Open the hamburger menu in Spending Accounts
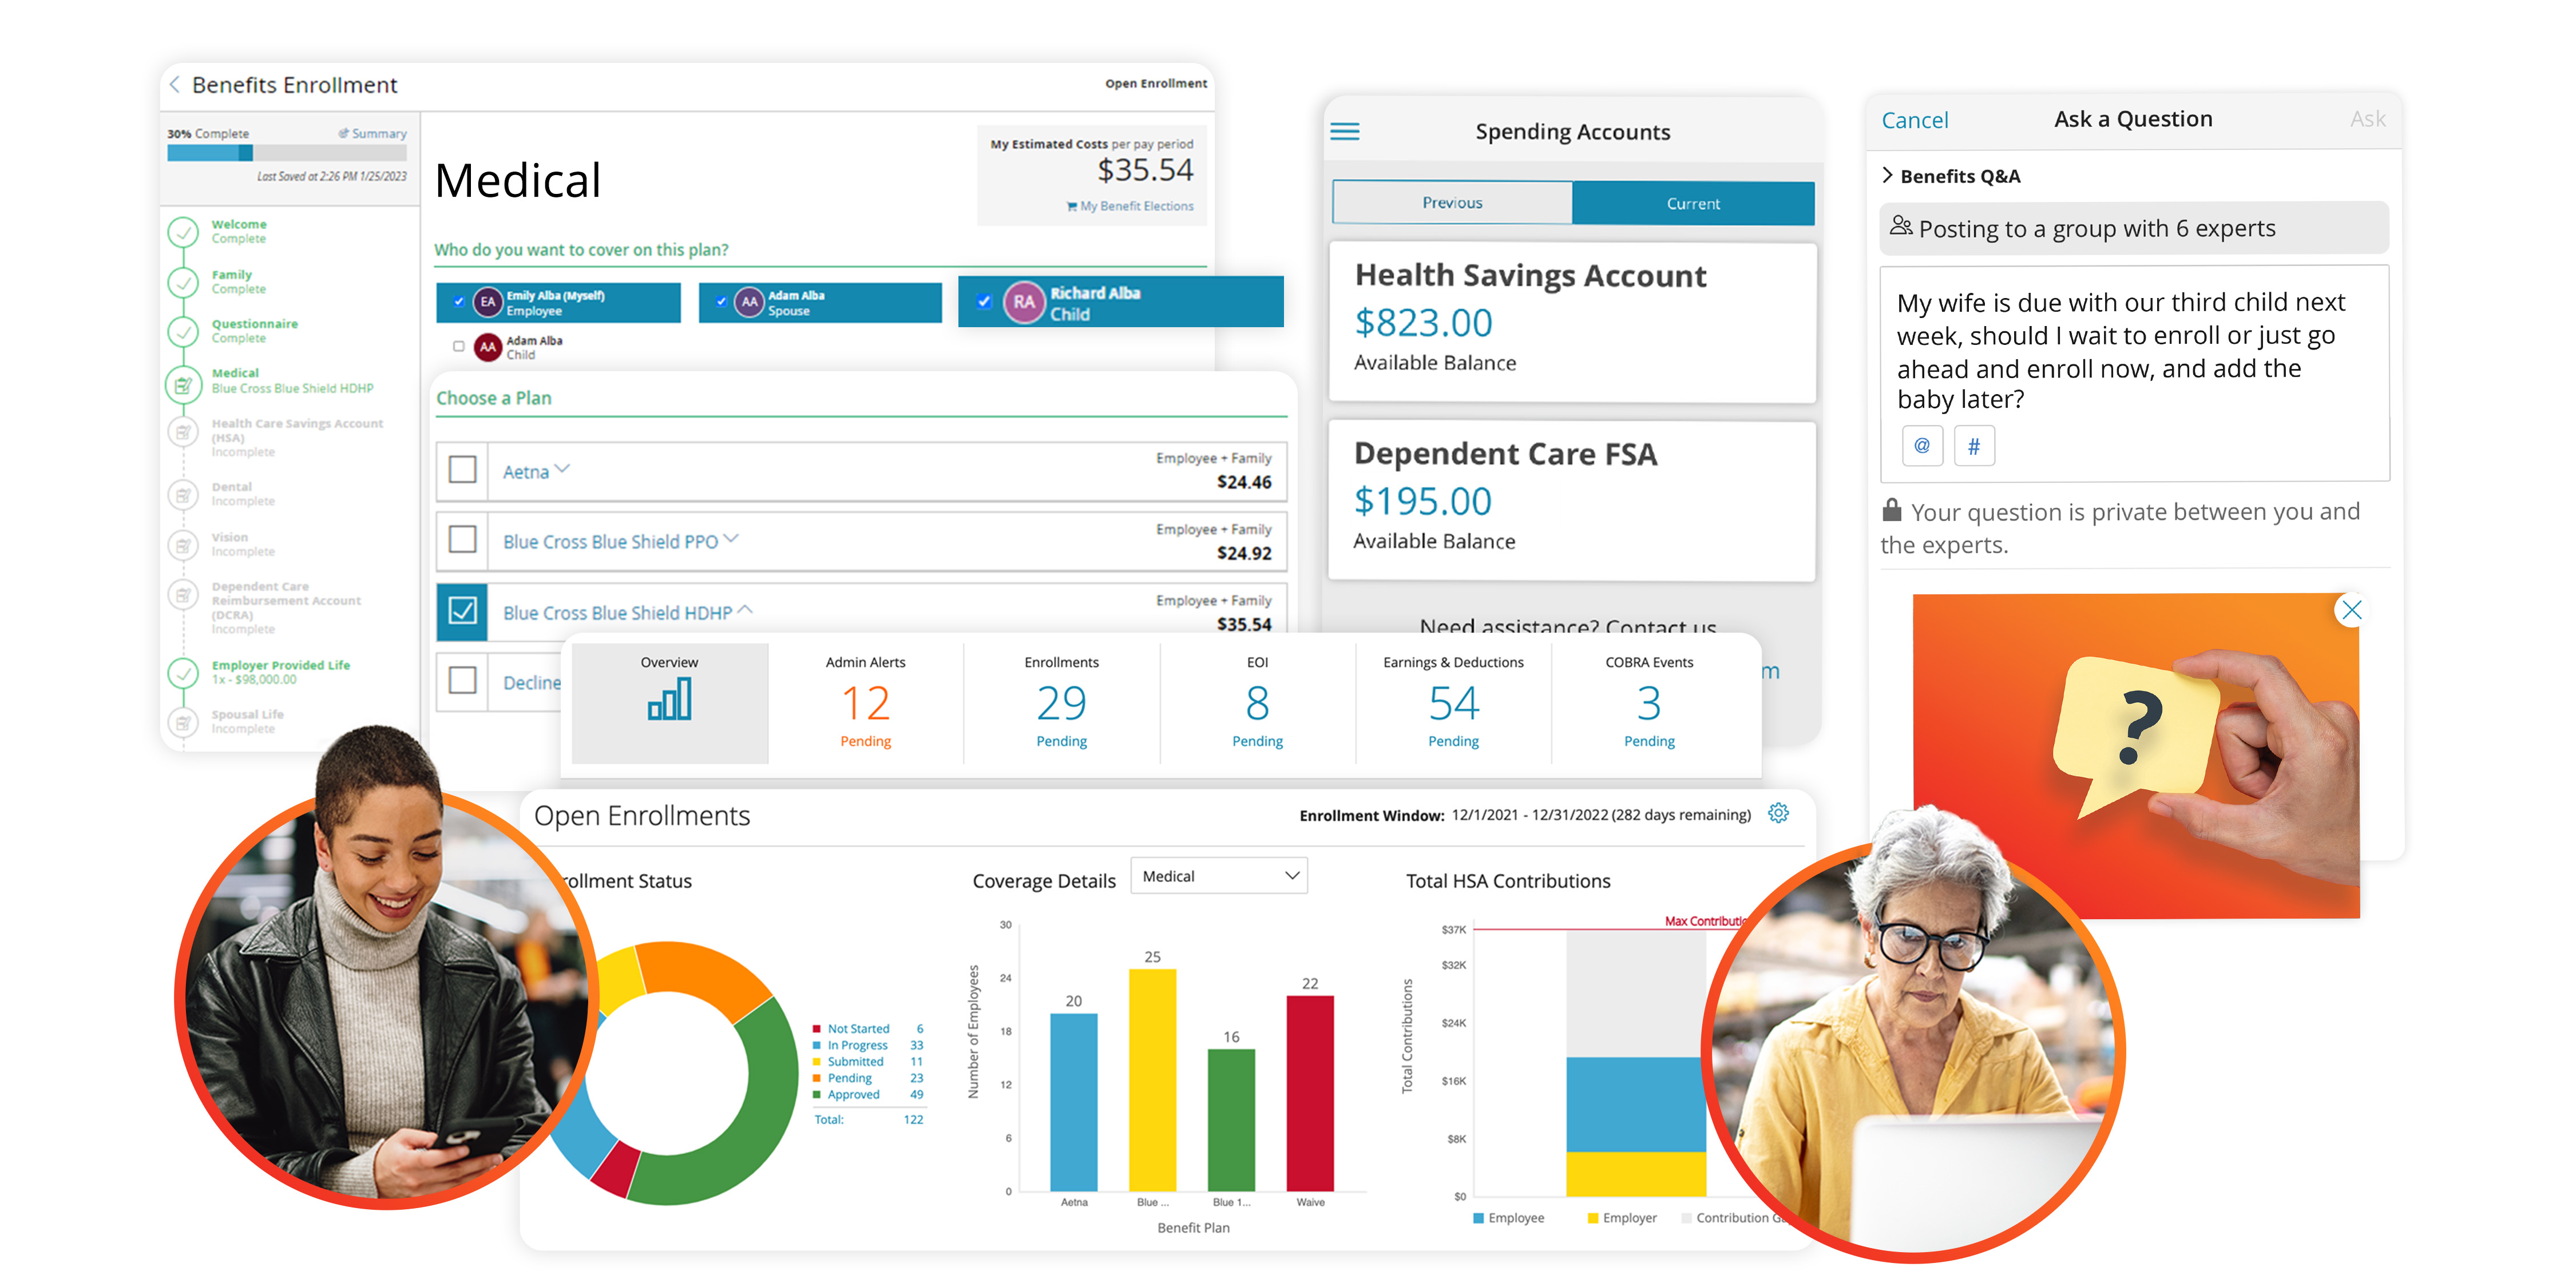The width and height of the screenshot is (2576, 1287). pyautogui.click(x=1344, y=132)
